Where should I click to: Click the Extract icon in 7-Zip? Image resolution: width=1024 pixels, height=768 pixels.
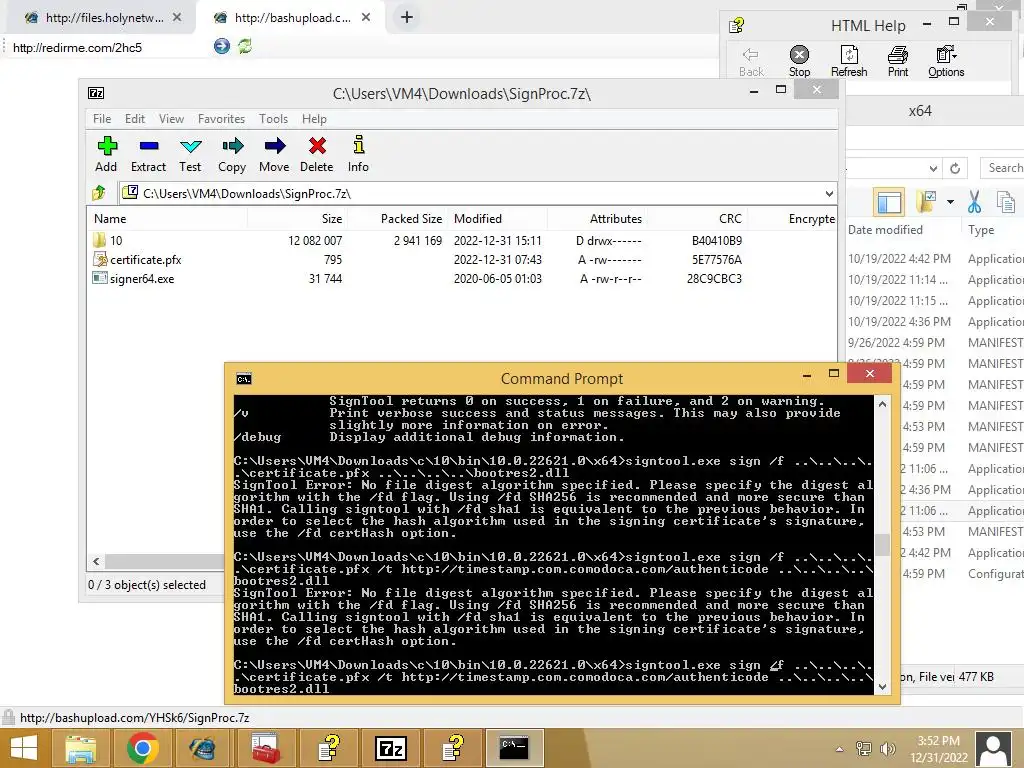pos(148,154)
